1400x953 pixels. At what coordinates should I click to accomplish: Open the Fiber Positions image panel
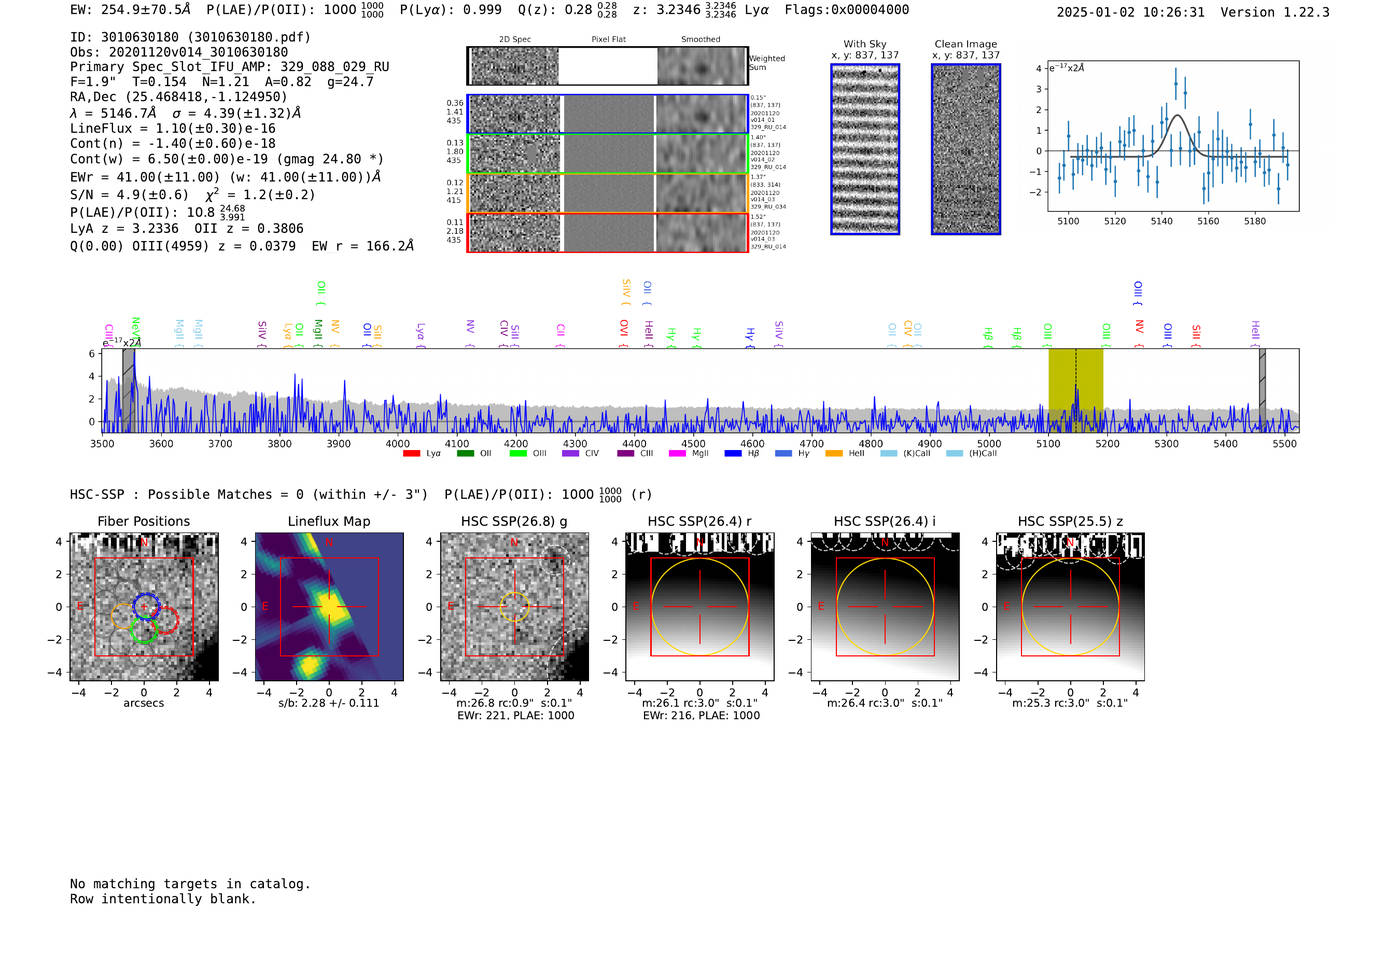tap(144, 607)
